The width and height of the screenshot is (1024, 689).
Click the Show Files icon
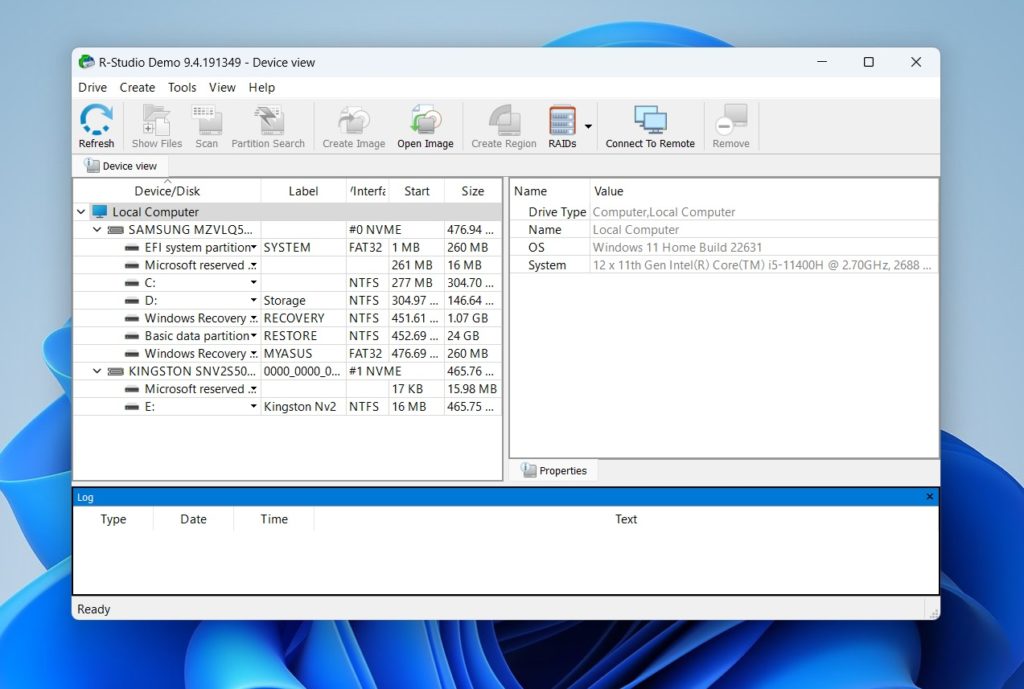155,125
